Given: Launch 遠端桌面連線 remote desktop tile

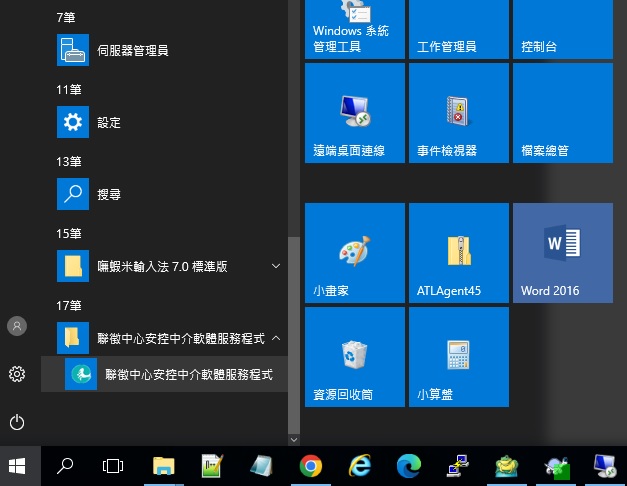Looking at the screenshot, I should [x=354, y=113].
